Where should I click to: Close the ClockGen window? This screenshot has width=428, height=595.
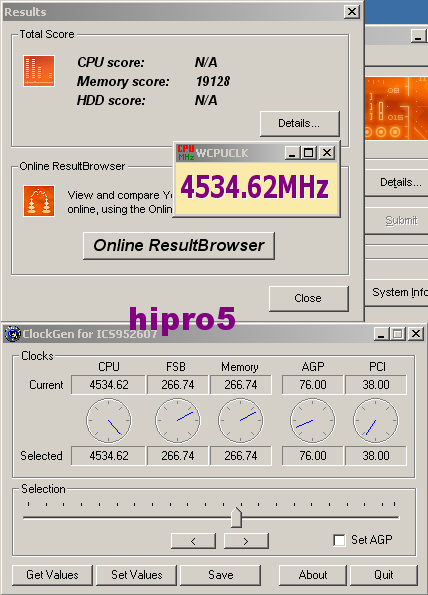pos(416,334)
